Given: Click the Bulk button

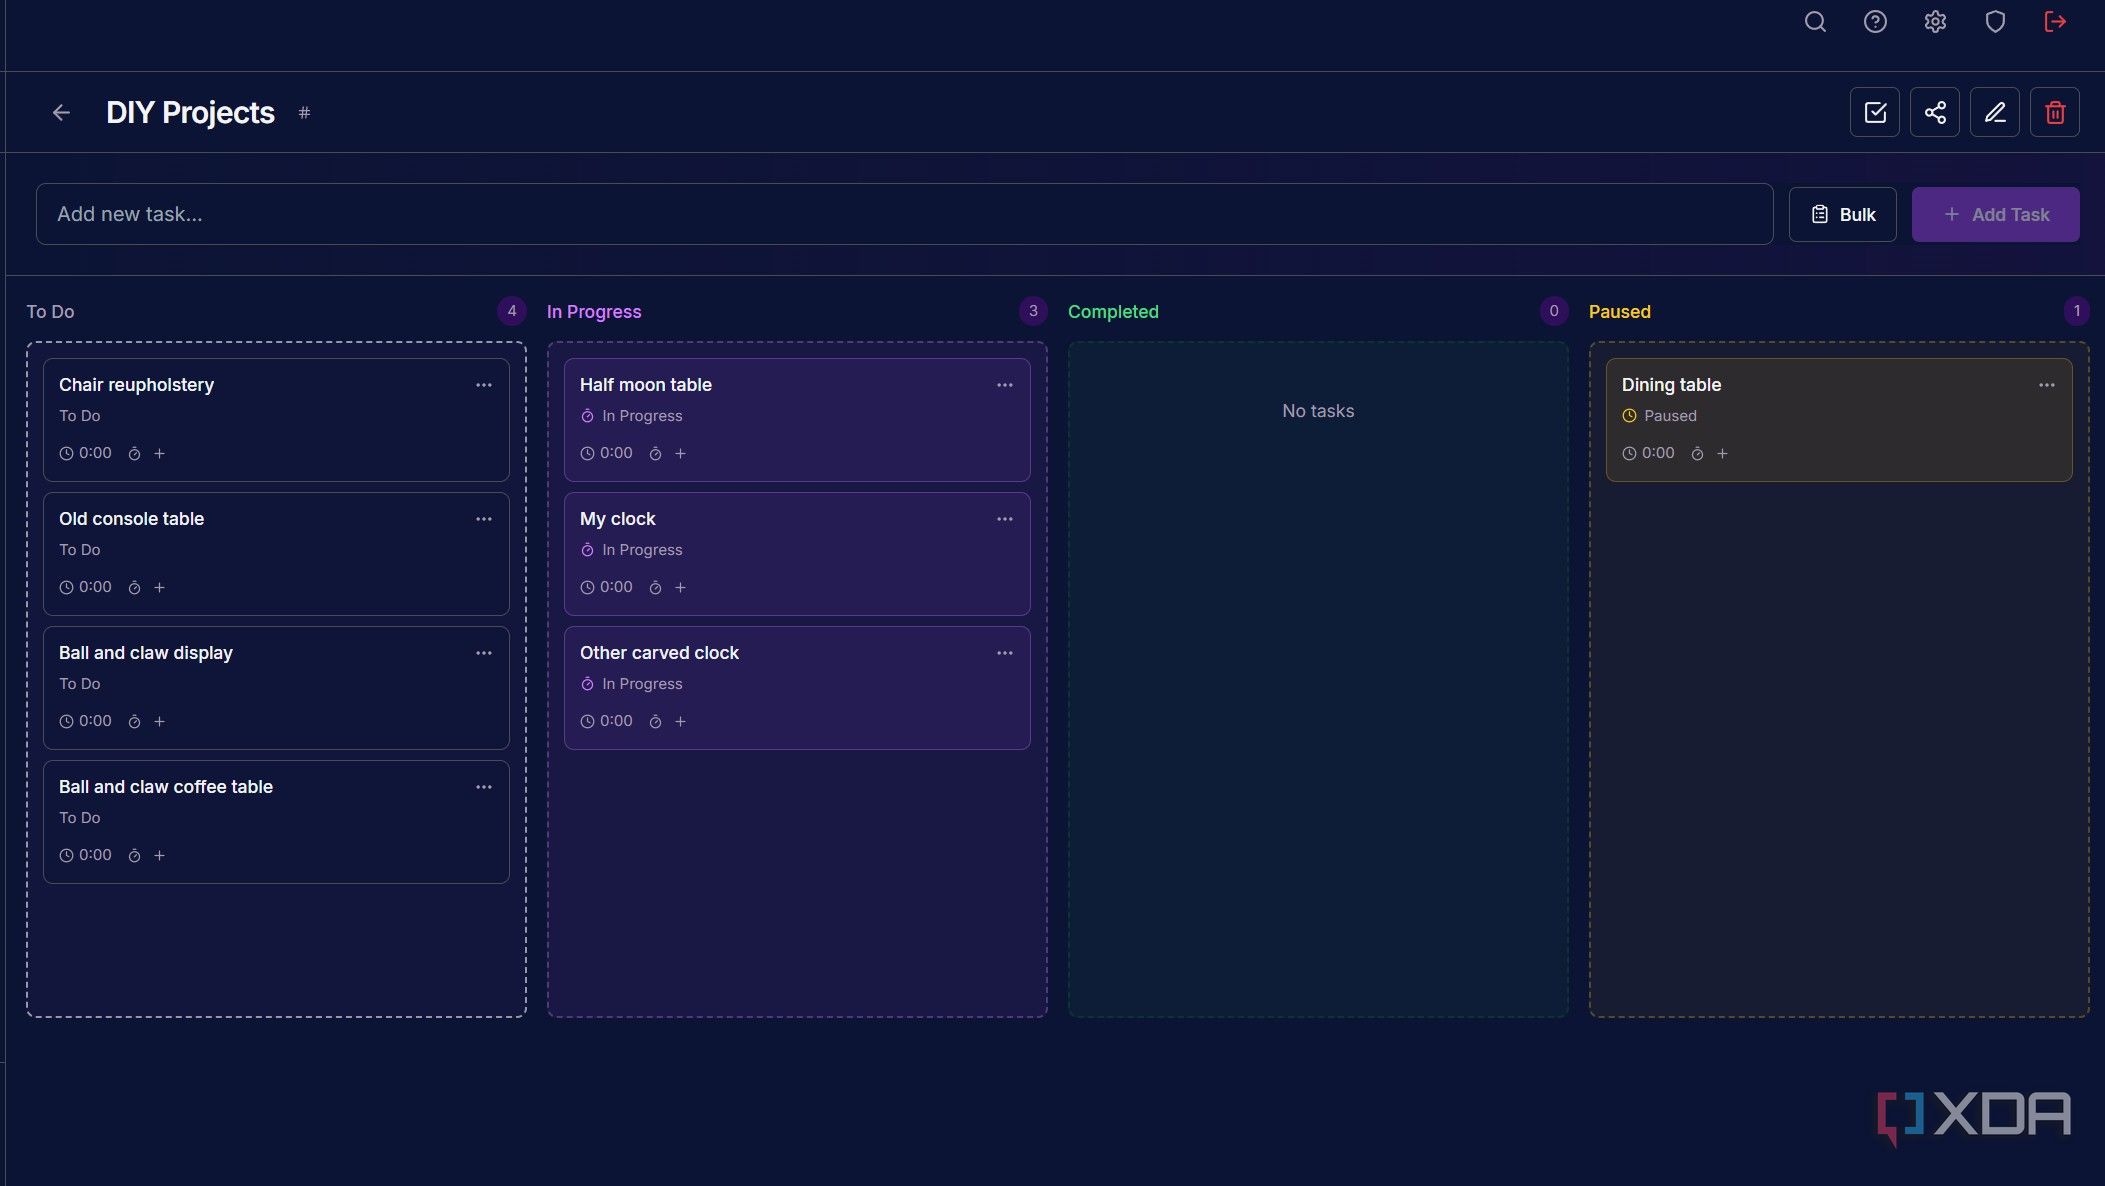Looking at the screenshot, I should 1842,214.
